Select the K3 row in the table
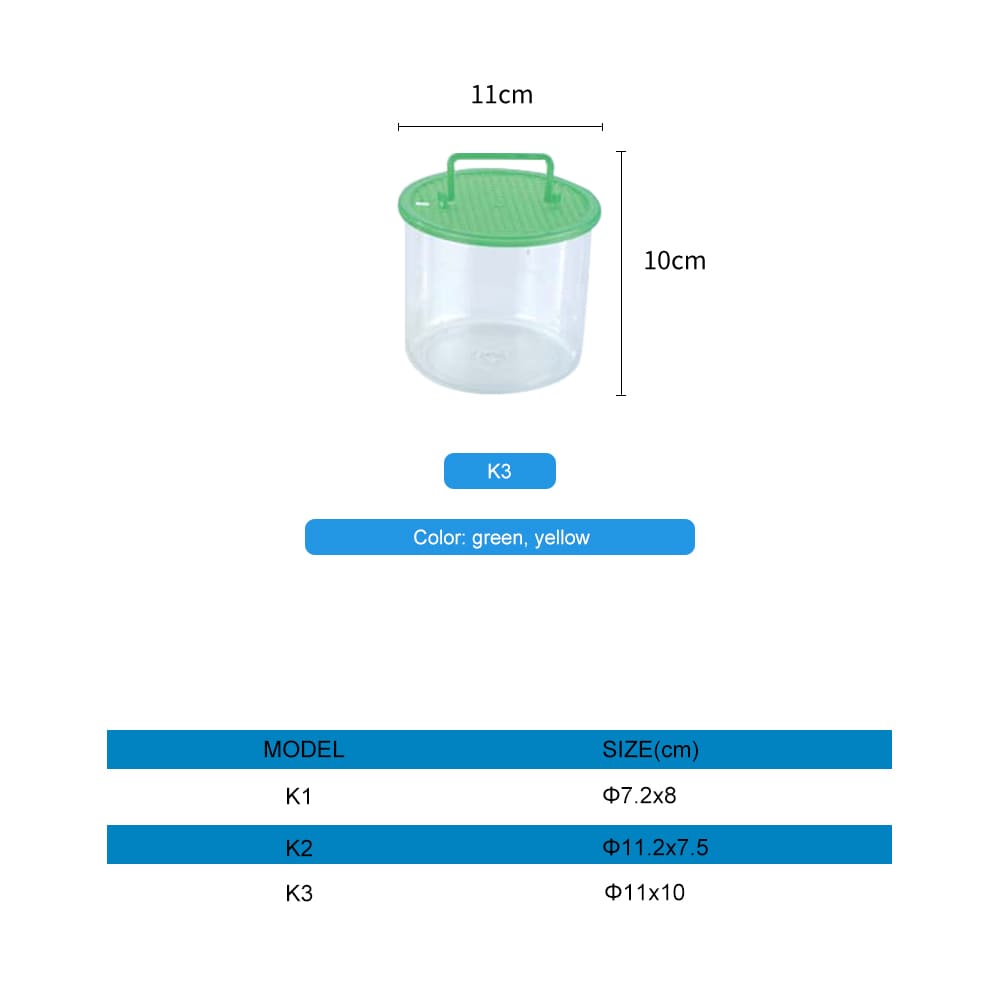Screen dimensions: 1000x1000 pos(299,893)
